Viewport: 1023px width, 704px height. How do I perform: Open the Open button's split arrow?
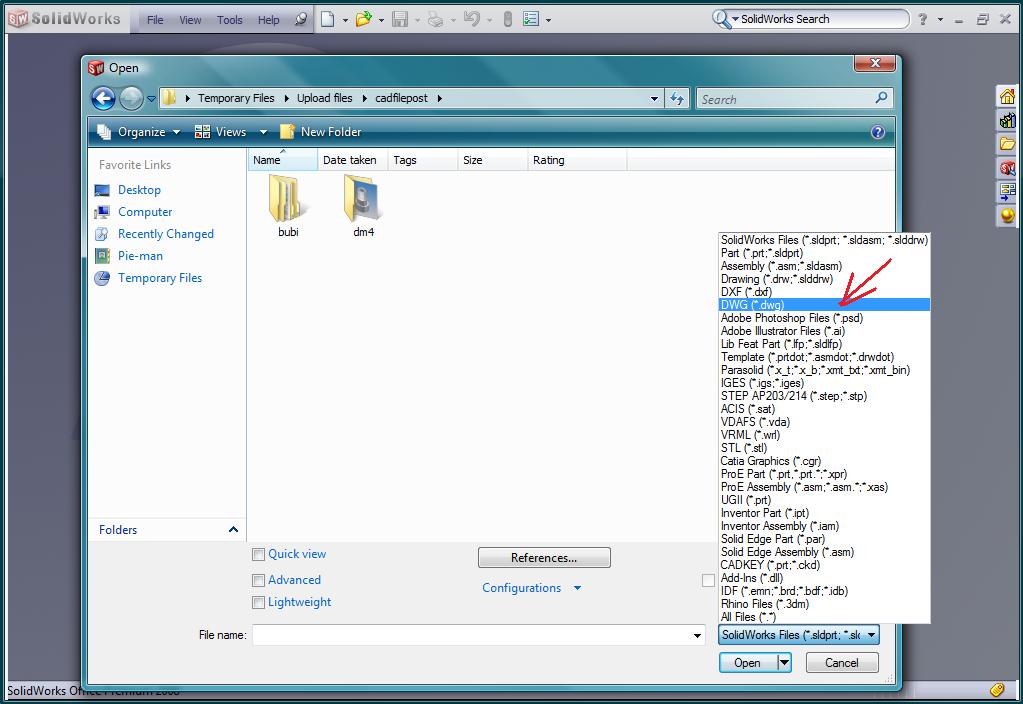click(x=784, y=663)
